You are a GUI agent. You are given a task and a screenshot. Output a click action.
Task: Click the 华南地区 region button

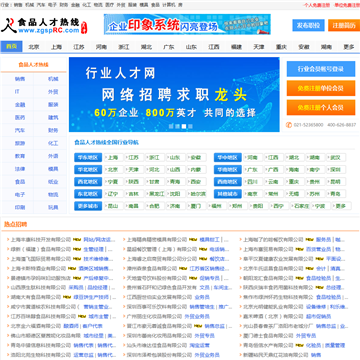(x=228, y=170)
